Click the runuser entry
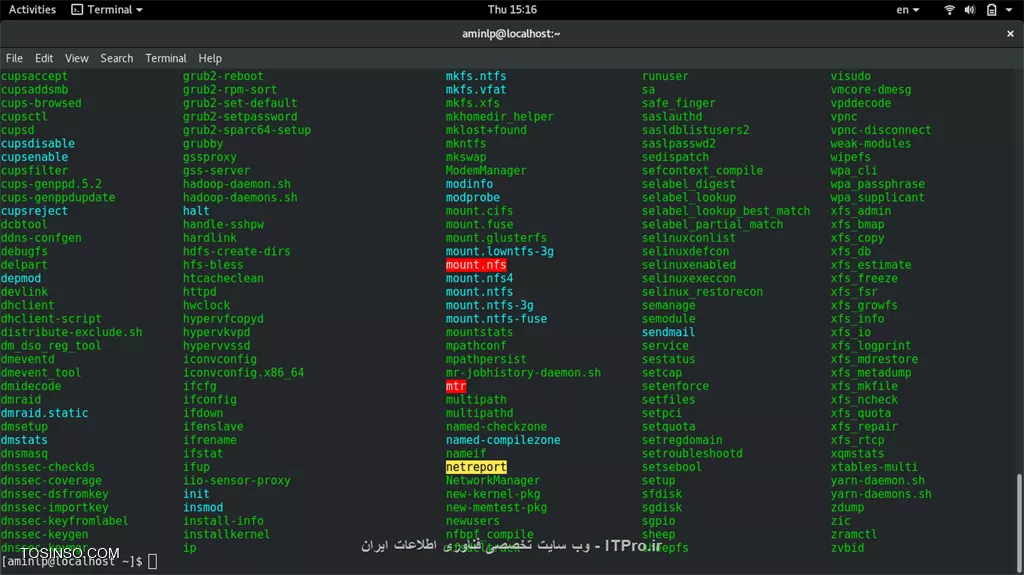The height and width of the screenshot is (575, 1024). [665, 76]
